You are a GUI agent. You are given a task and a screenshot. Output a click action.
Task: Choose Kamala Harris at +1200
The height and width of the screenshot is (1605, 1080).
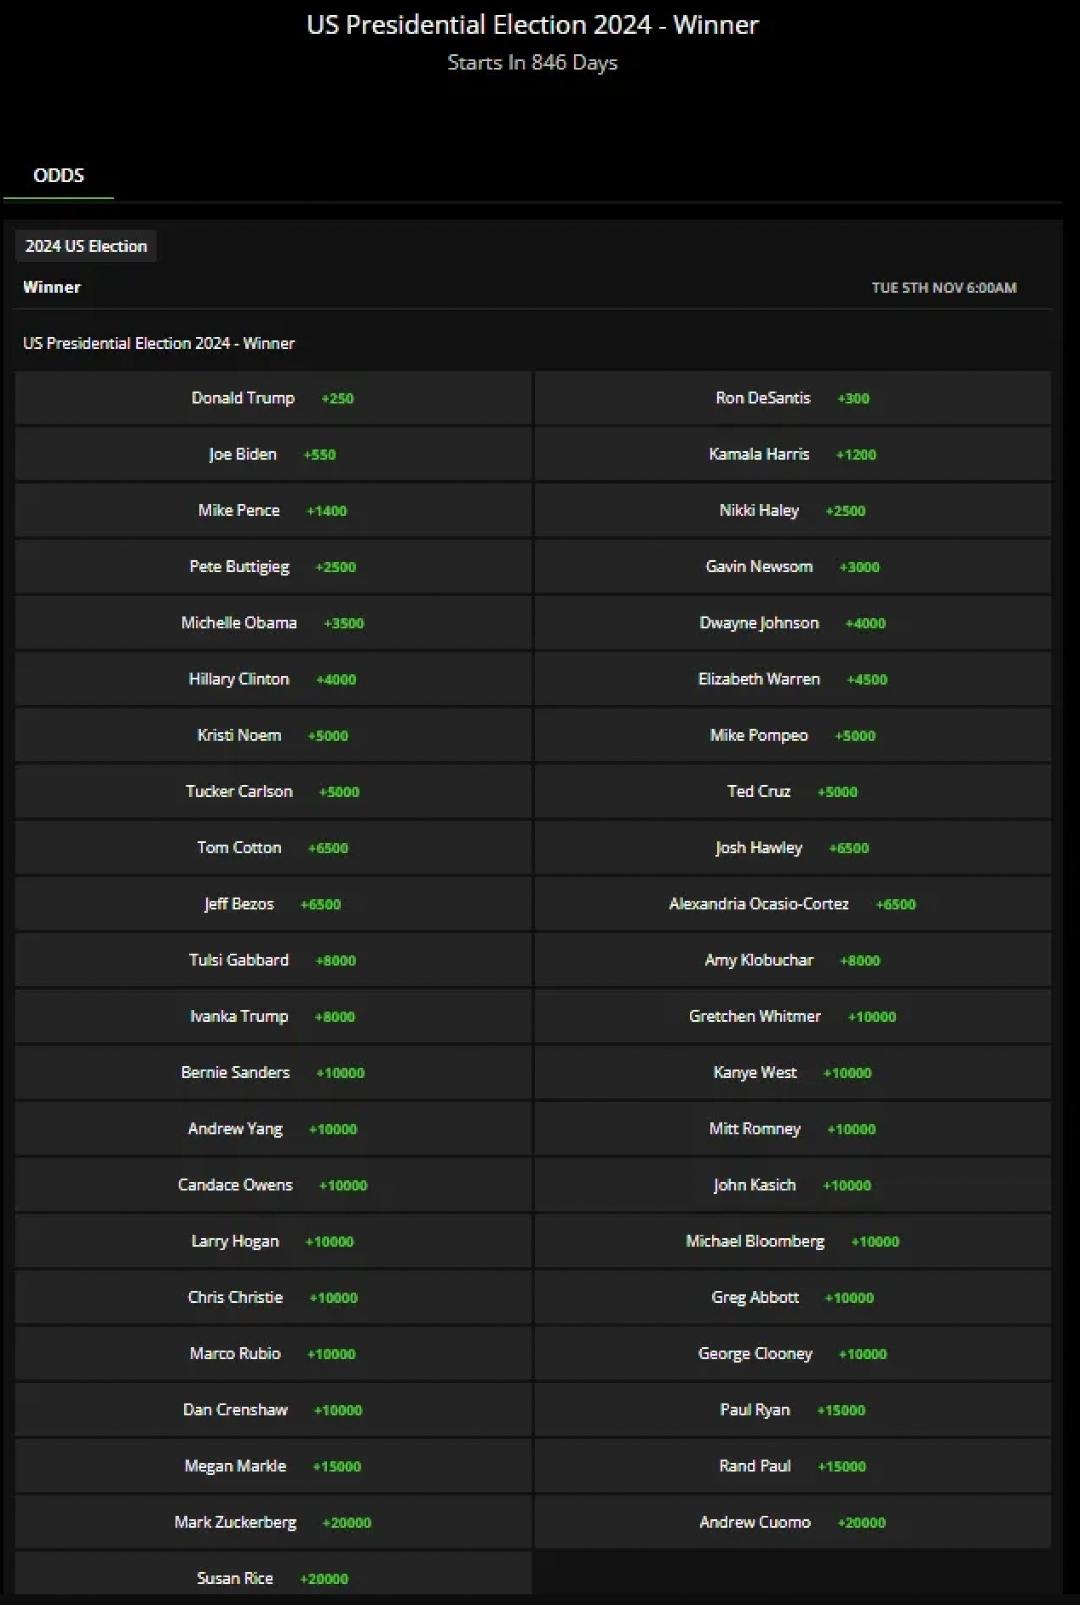pyautogui.click(x=792, y=454)
